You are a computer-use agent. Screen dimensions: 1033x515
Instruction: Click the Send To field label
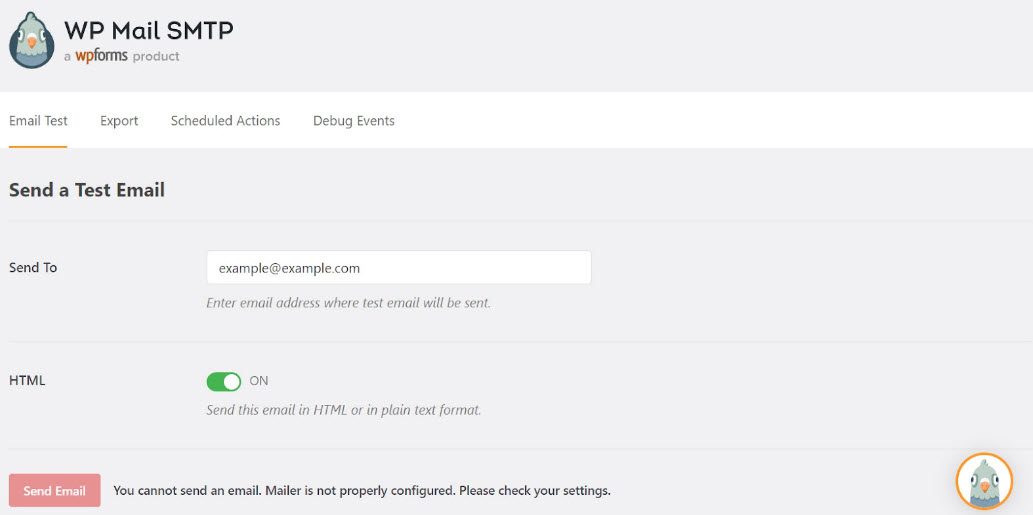(x=33, y=267)
